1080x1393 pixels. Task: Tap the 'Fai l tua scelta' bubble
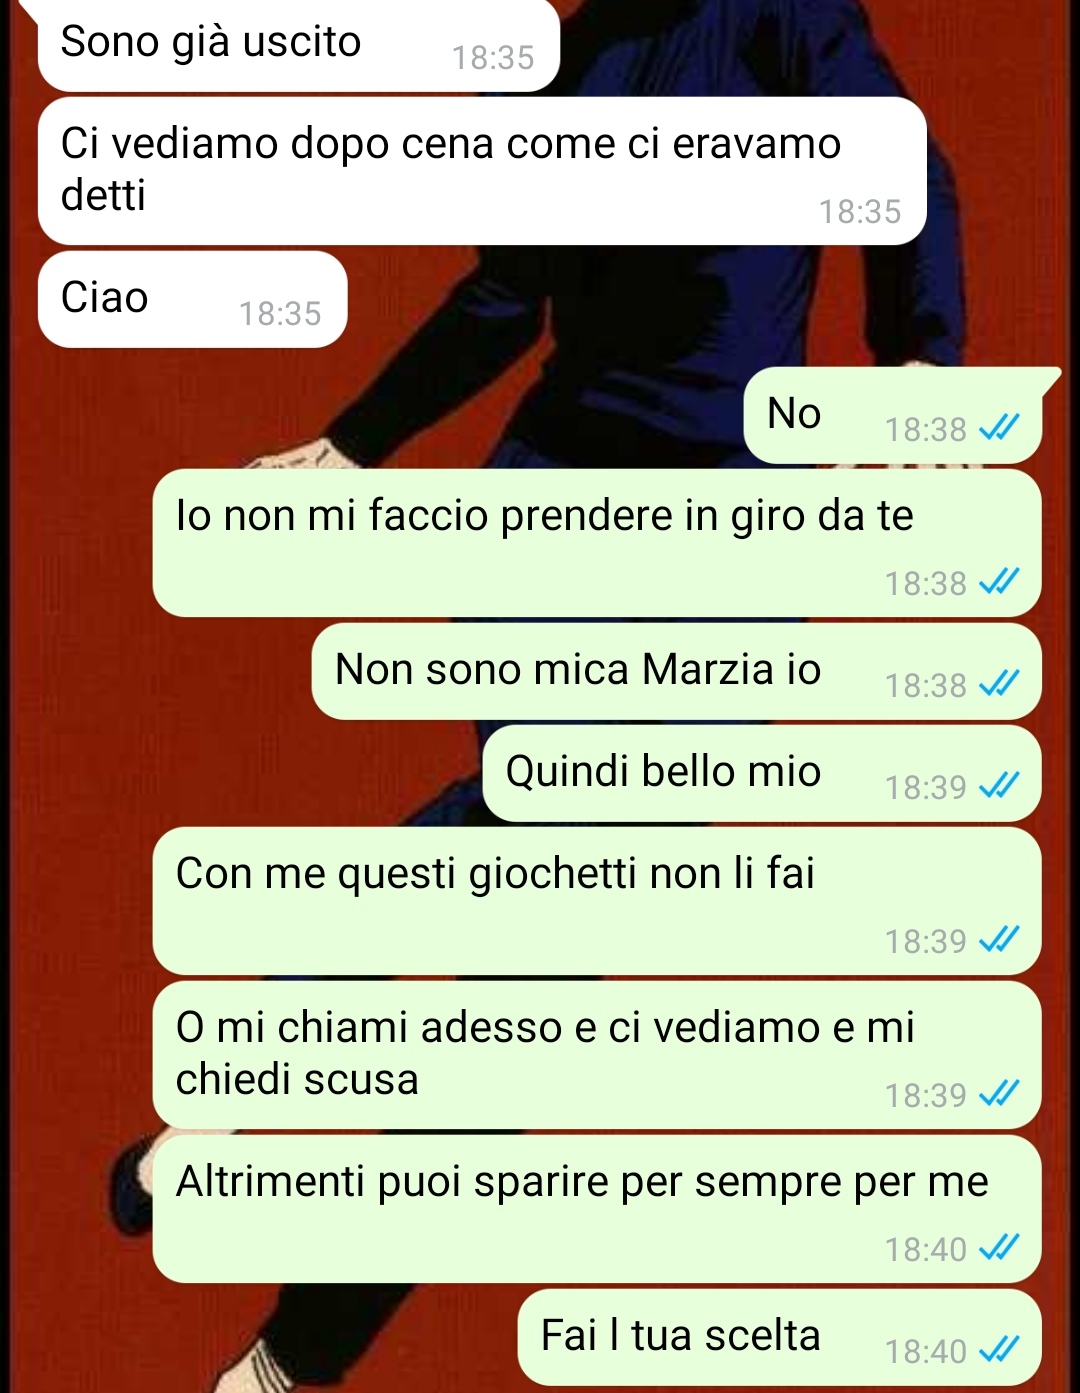780,1337
